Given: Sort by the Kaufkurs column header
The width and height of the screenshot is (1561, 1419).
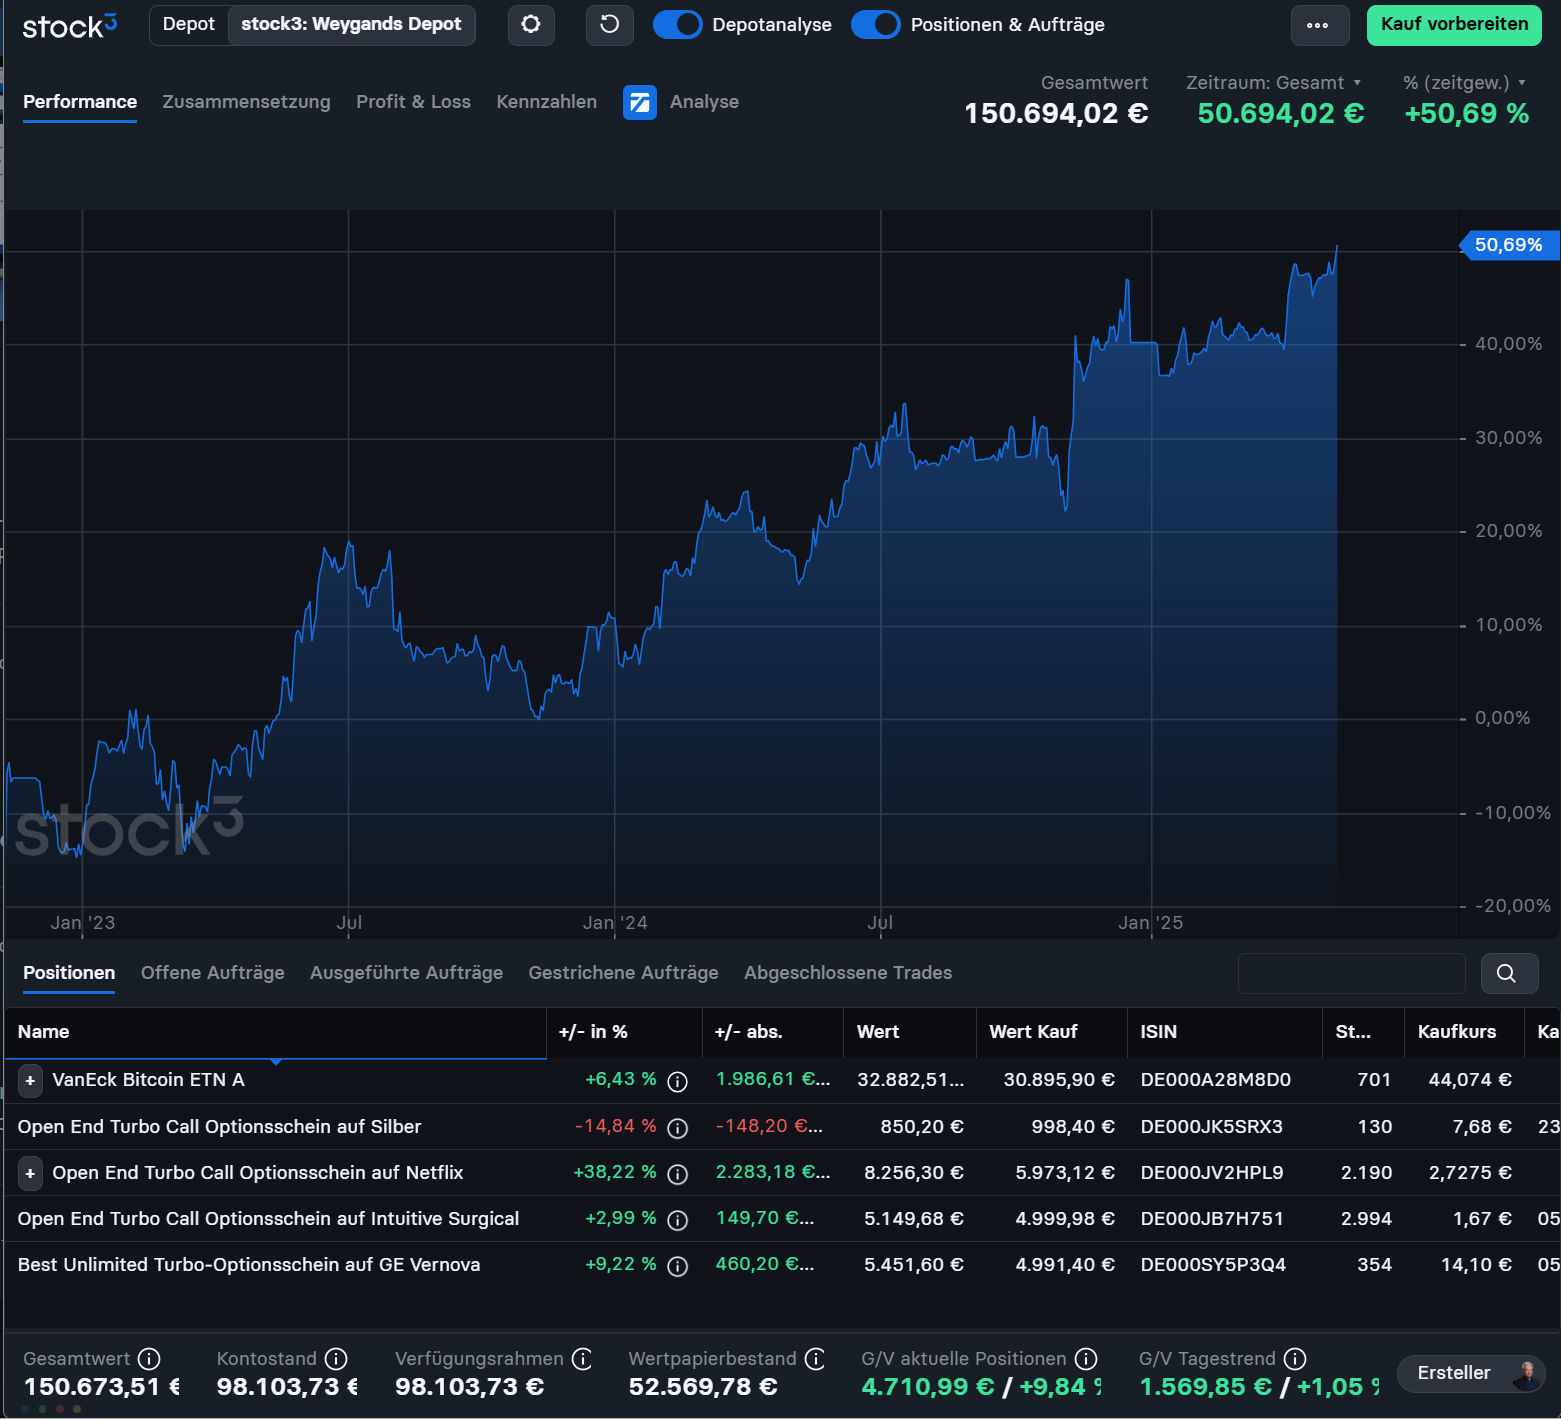Looking at the screenshot, I should coord(1464,1032).
